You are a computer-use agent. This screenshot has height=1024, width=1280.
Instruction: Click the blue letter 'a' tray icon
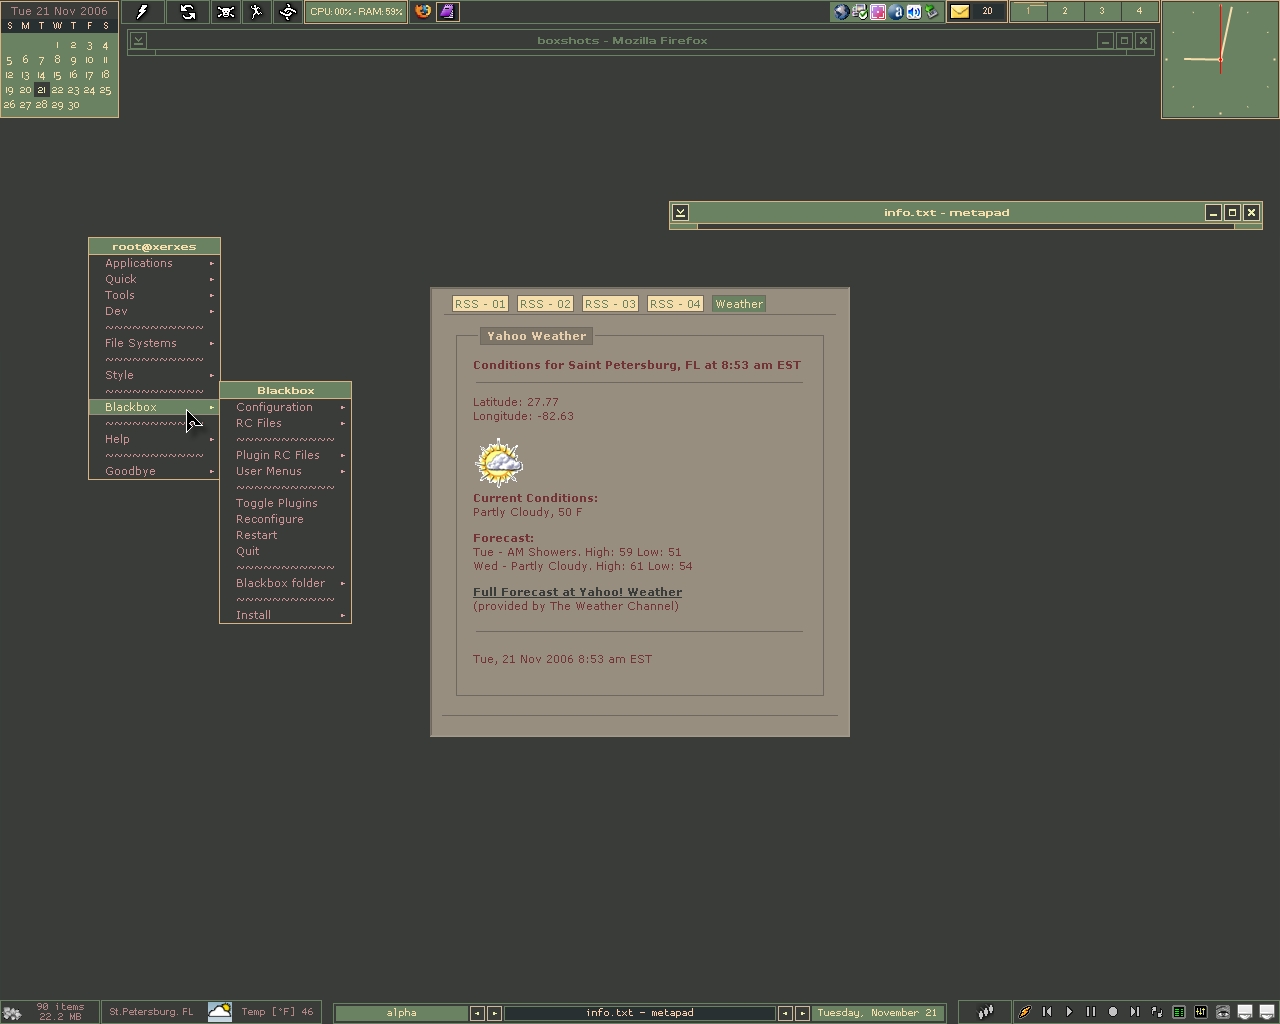click(x=896, y=12)
